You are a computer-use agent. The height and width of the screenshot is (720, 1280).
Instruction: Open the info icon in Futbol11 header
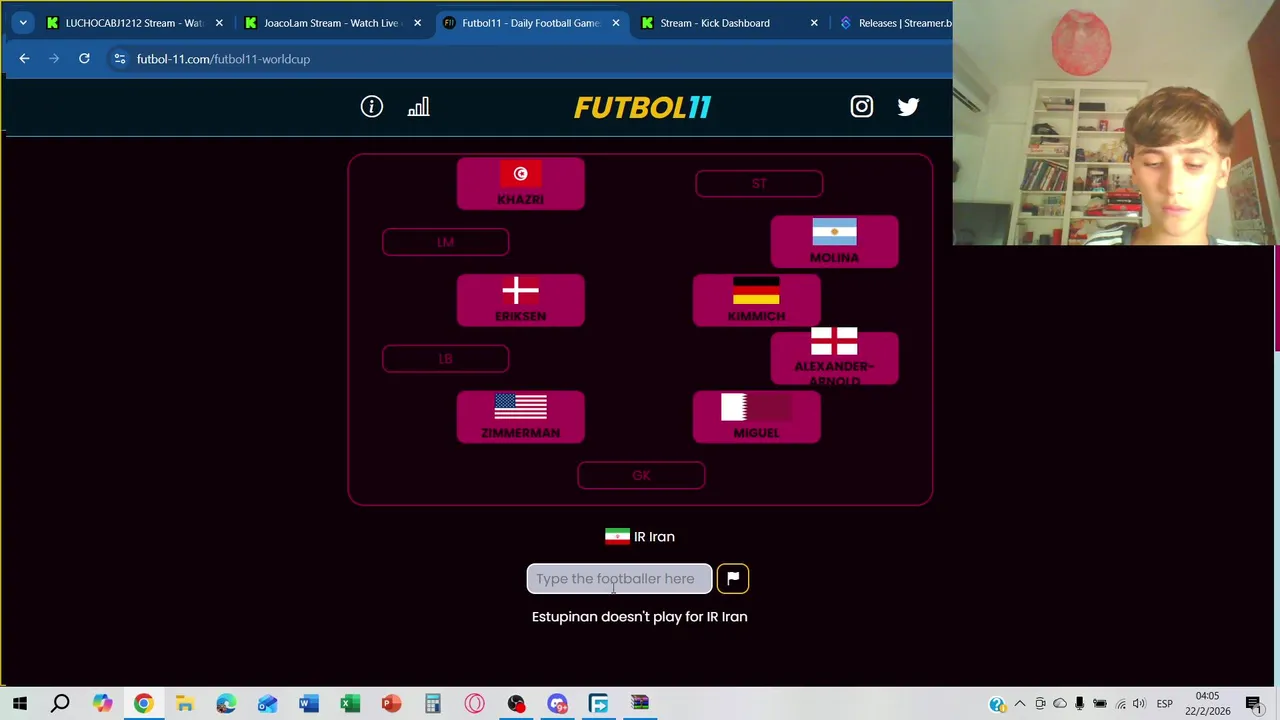point(372,107)
